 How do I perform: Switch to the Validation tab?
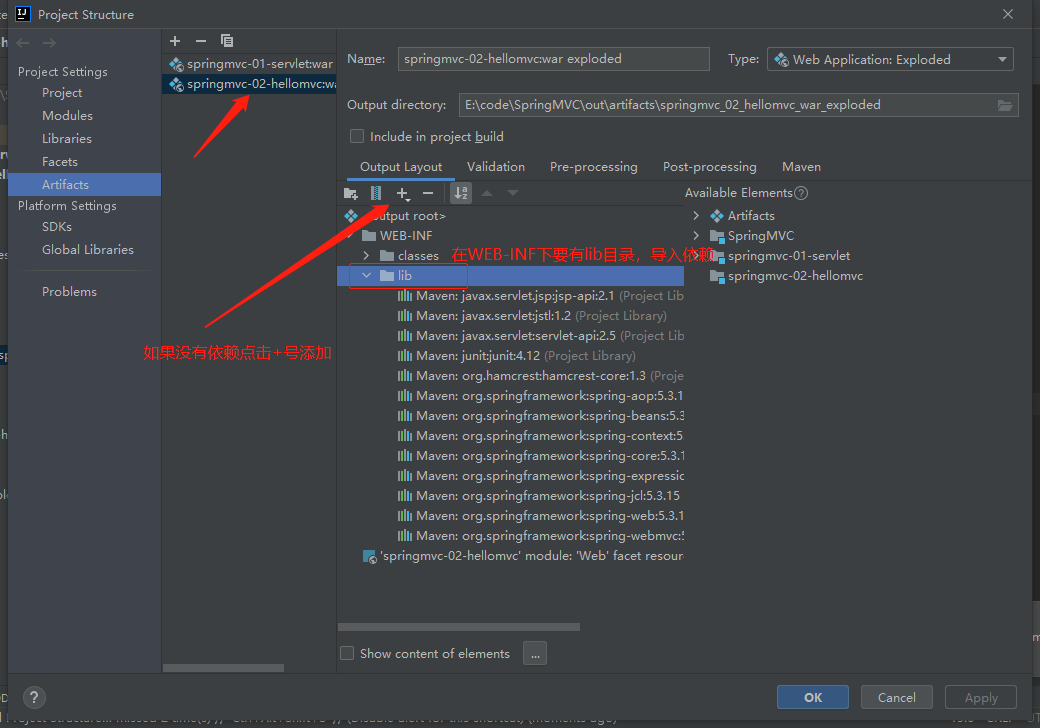495,167
